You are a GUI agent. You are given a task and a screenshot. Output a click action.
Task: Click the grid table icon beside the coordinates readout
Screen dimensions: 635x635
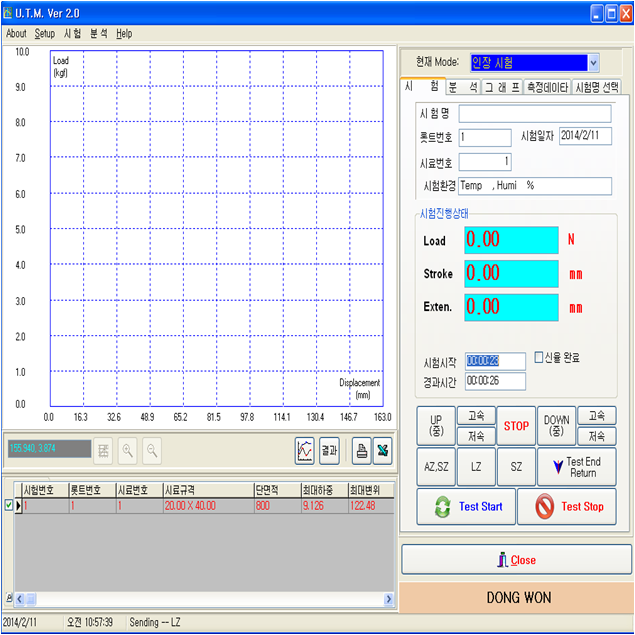103,450
